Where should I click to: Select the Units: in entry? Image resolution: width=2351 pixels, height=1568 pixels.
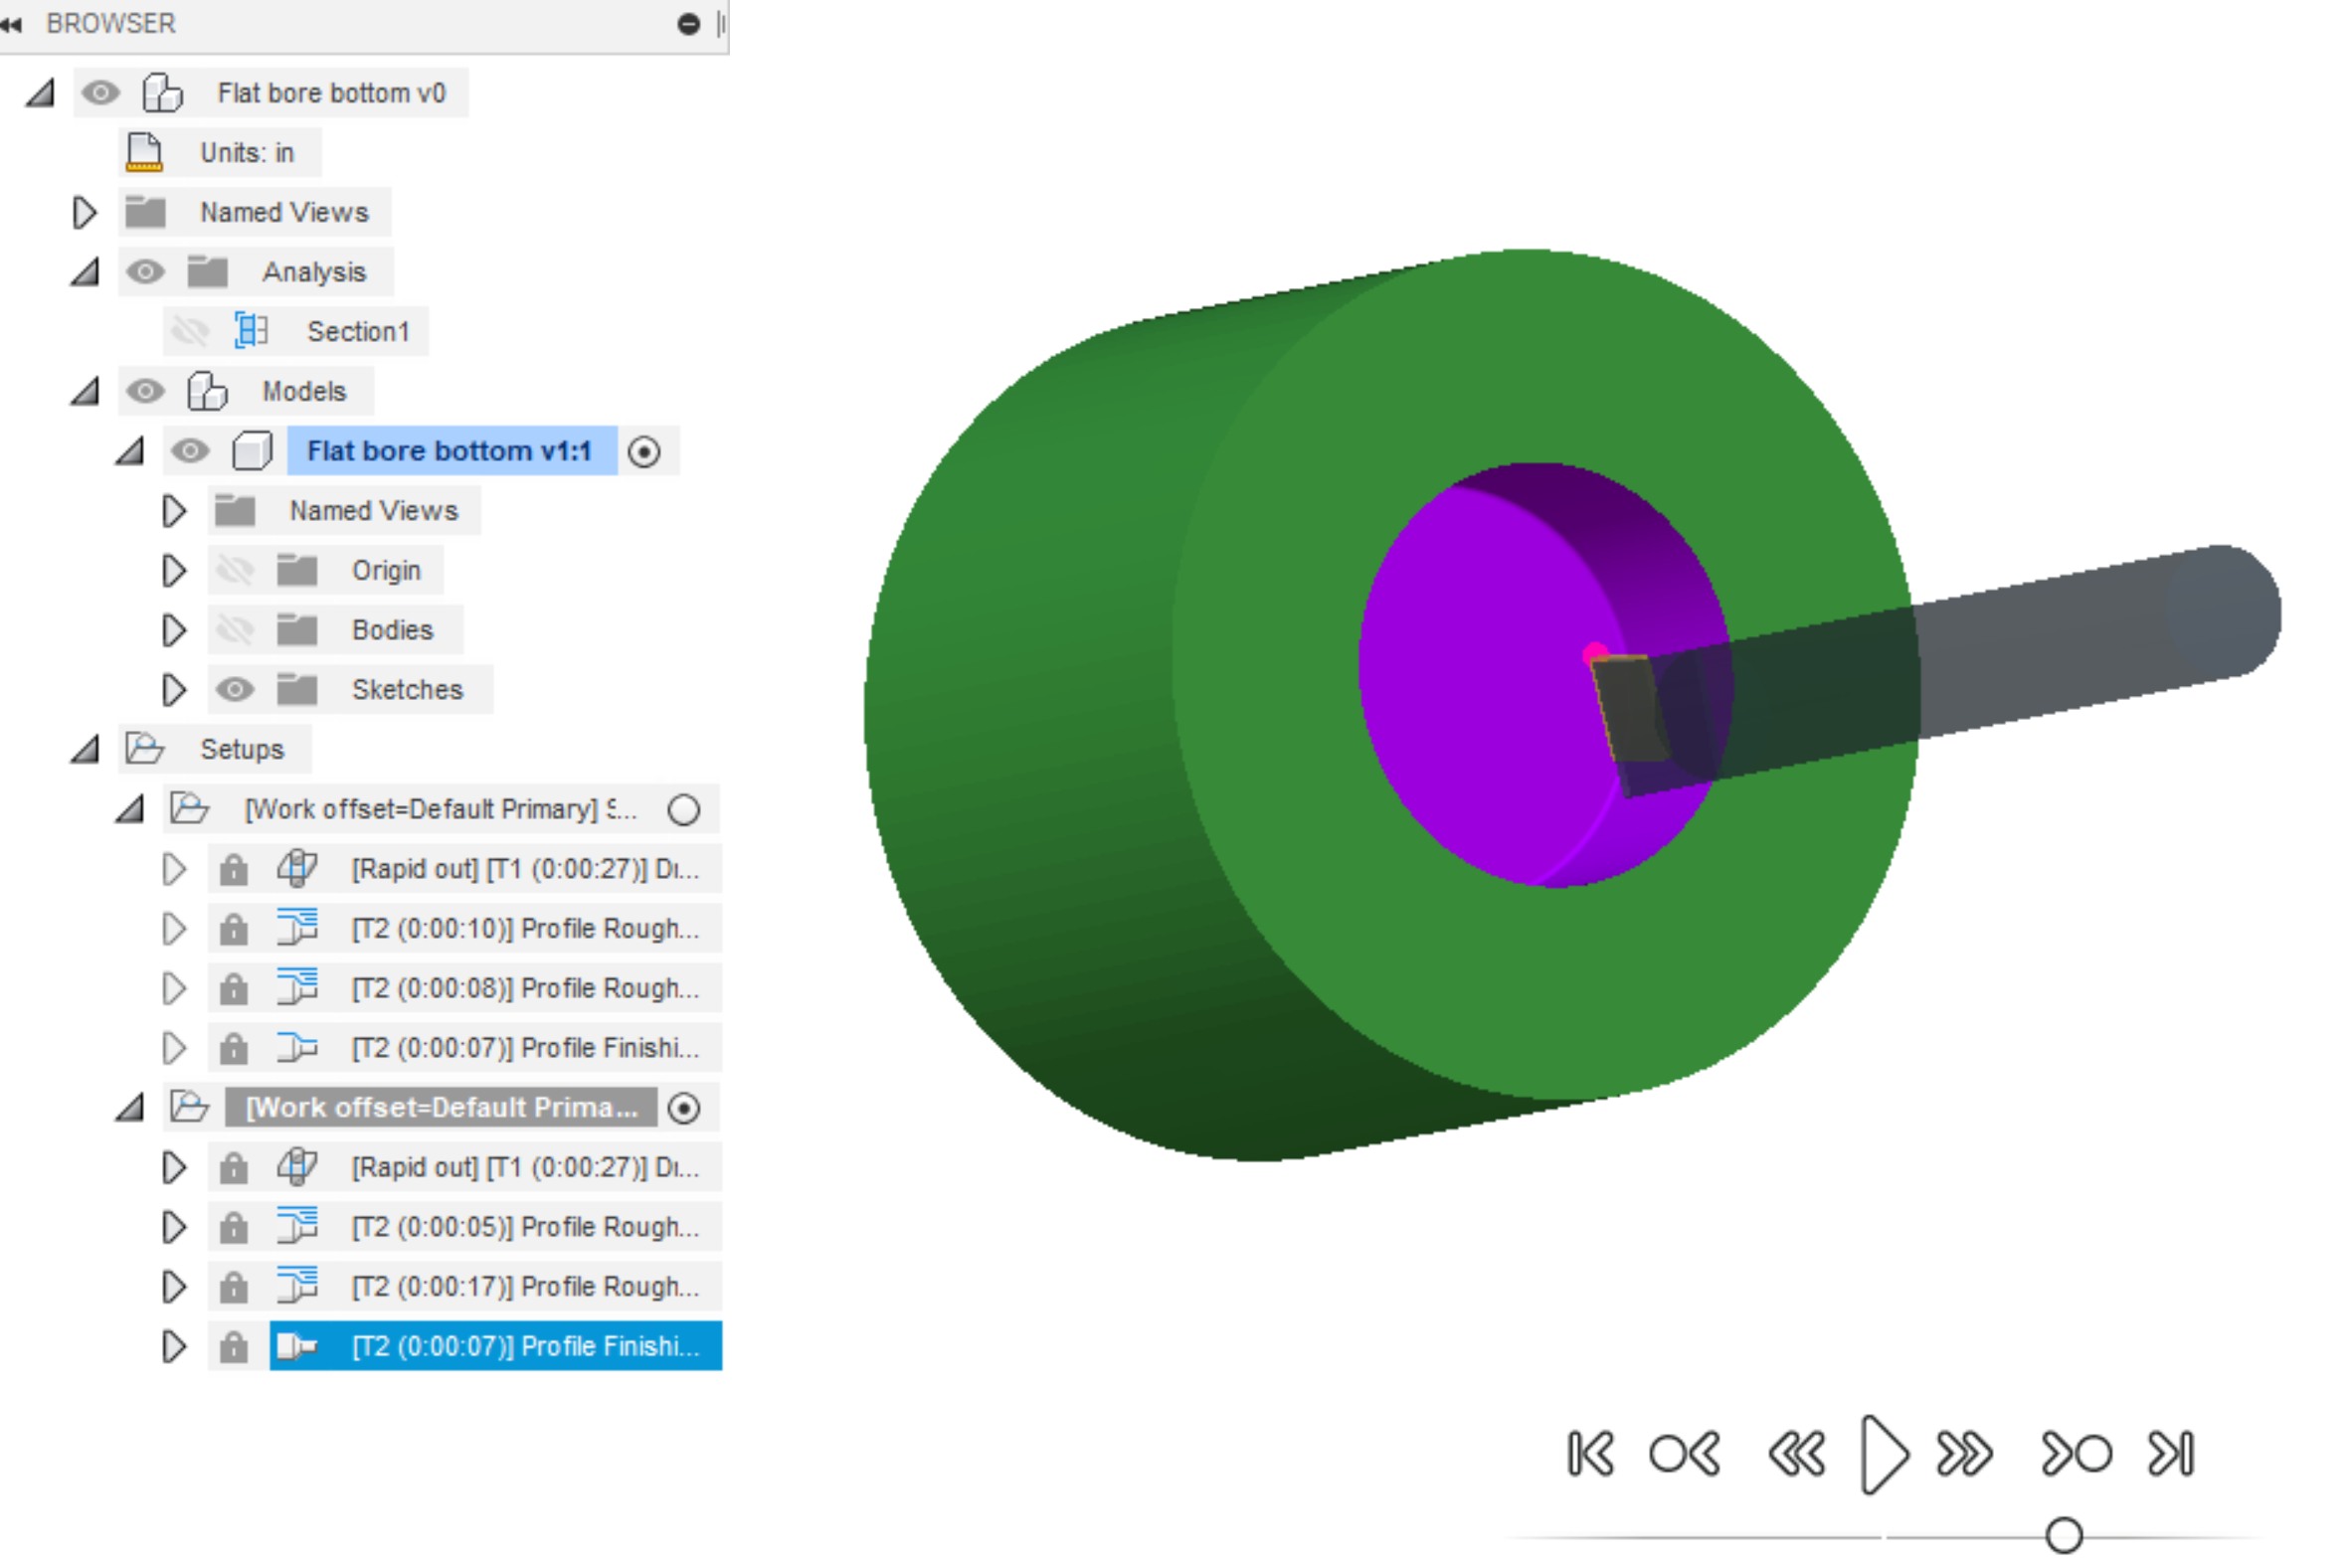(247, 153)
